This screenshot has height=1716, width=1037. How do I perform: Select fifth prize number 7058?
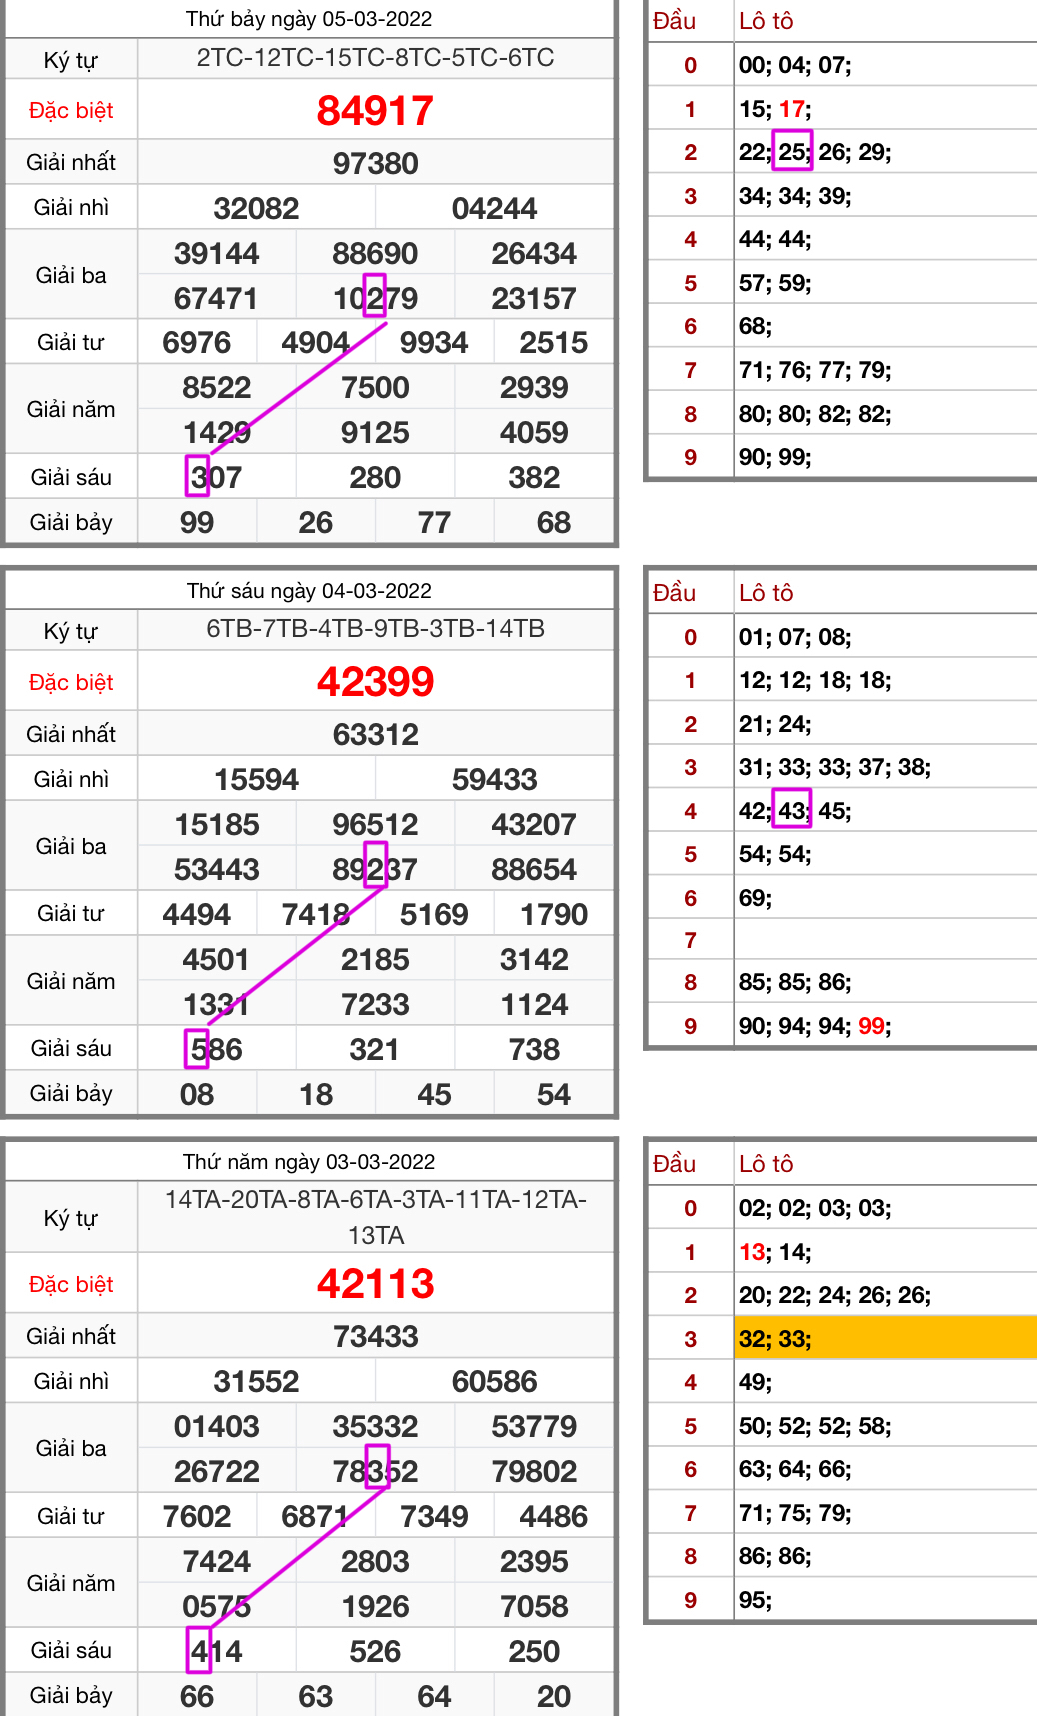[x=534, y=1606]
